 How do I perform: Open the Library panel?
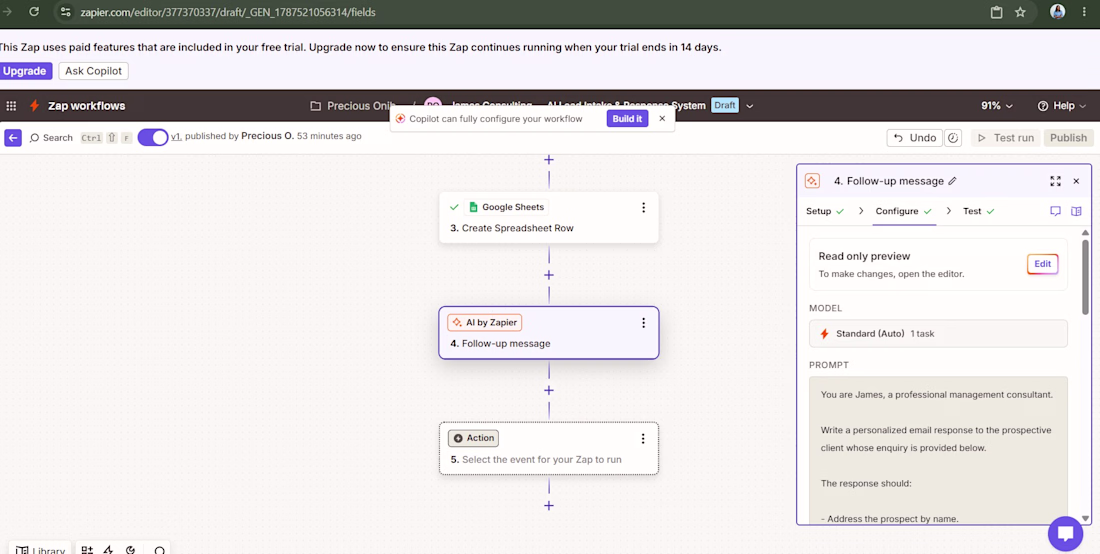43,549
